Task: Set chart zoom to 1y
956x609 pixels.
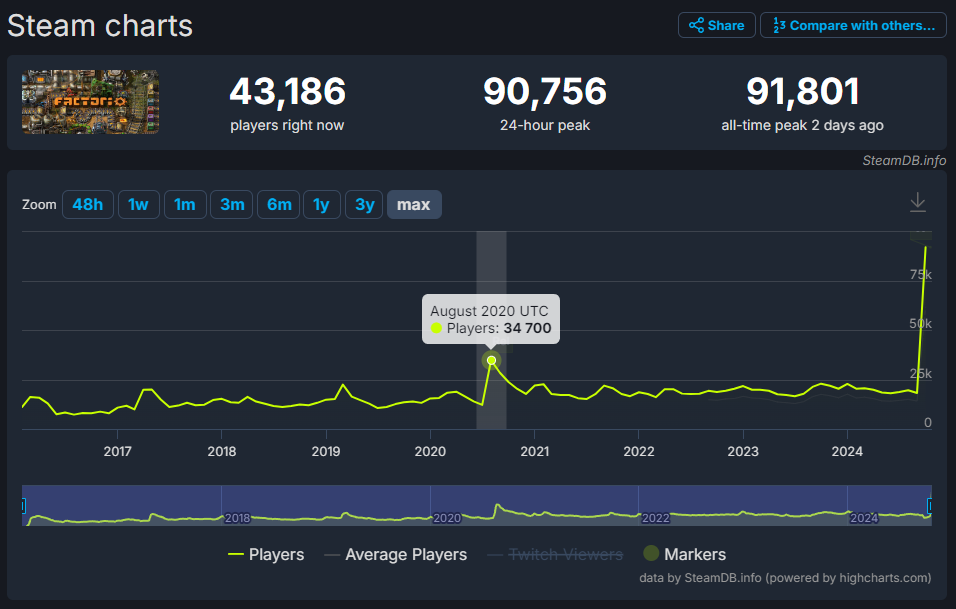Action: 321,205
